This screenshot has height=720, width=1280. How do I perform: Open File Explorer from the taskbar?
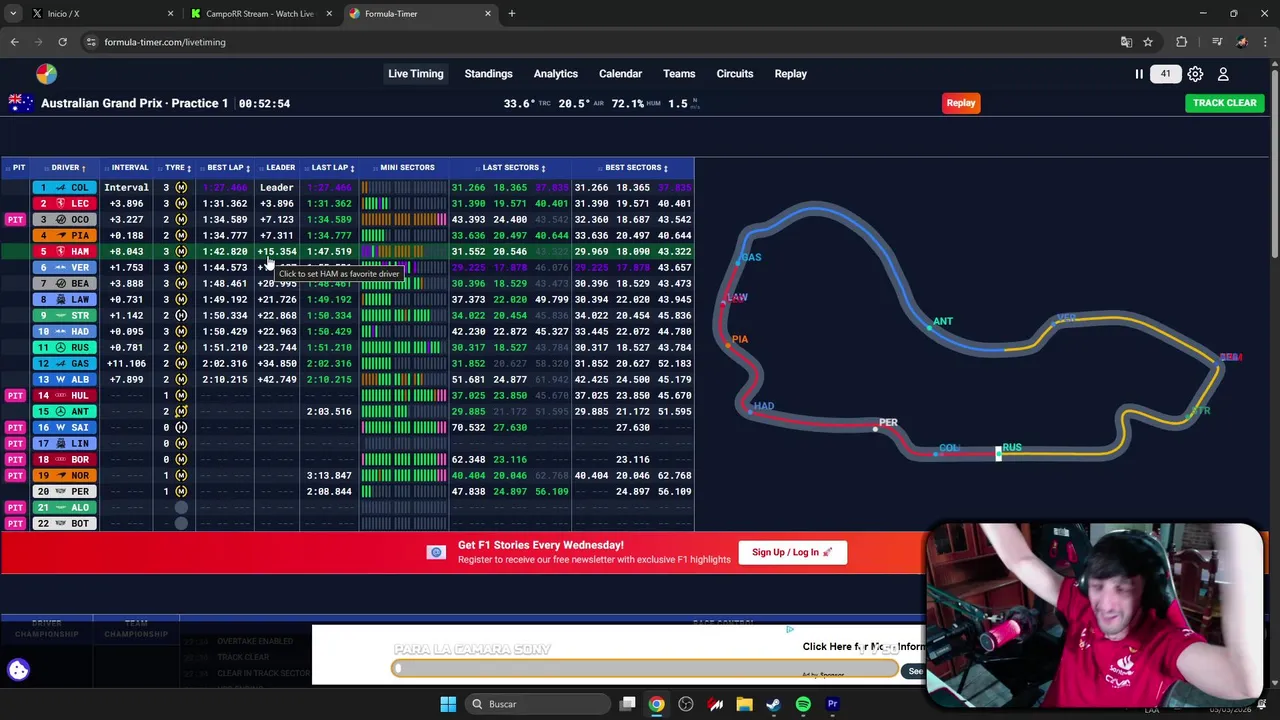tap(744, 704)
